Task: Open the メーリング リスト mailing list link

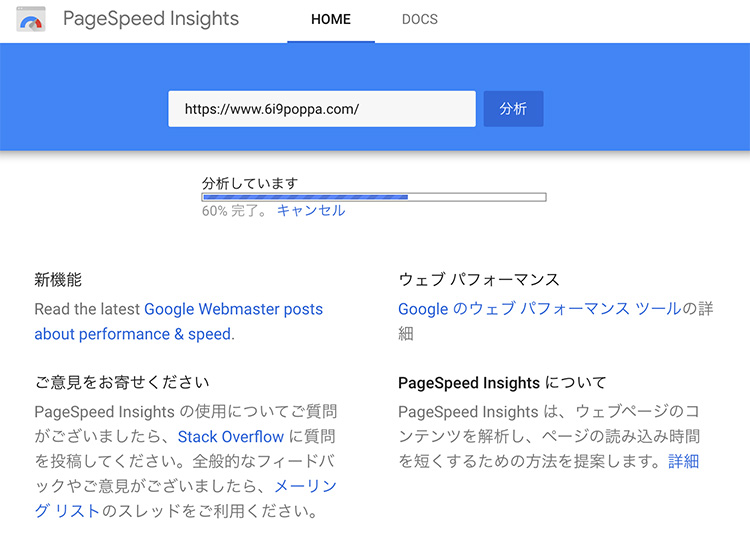Action: point(186,498)
